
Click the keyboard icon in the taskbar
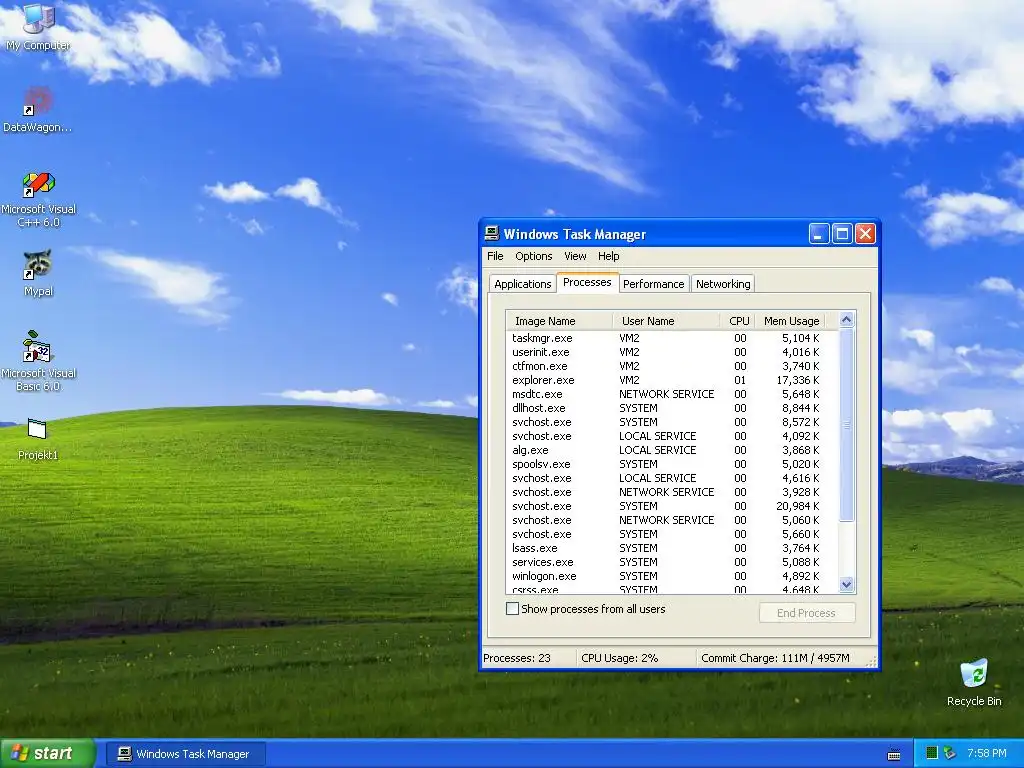tap(894, 755)
